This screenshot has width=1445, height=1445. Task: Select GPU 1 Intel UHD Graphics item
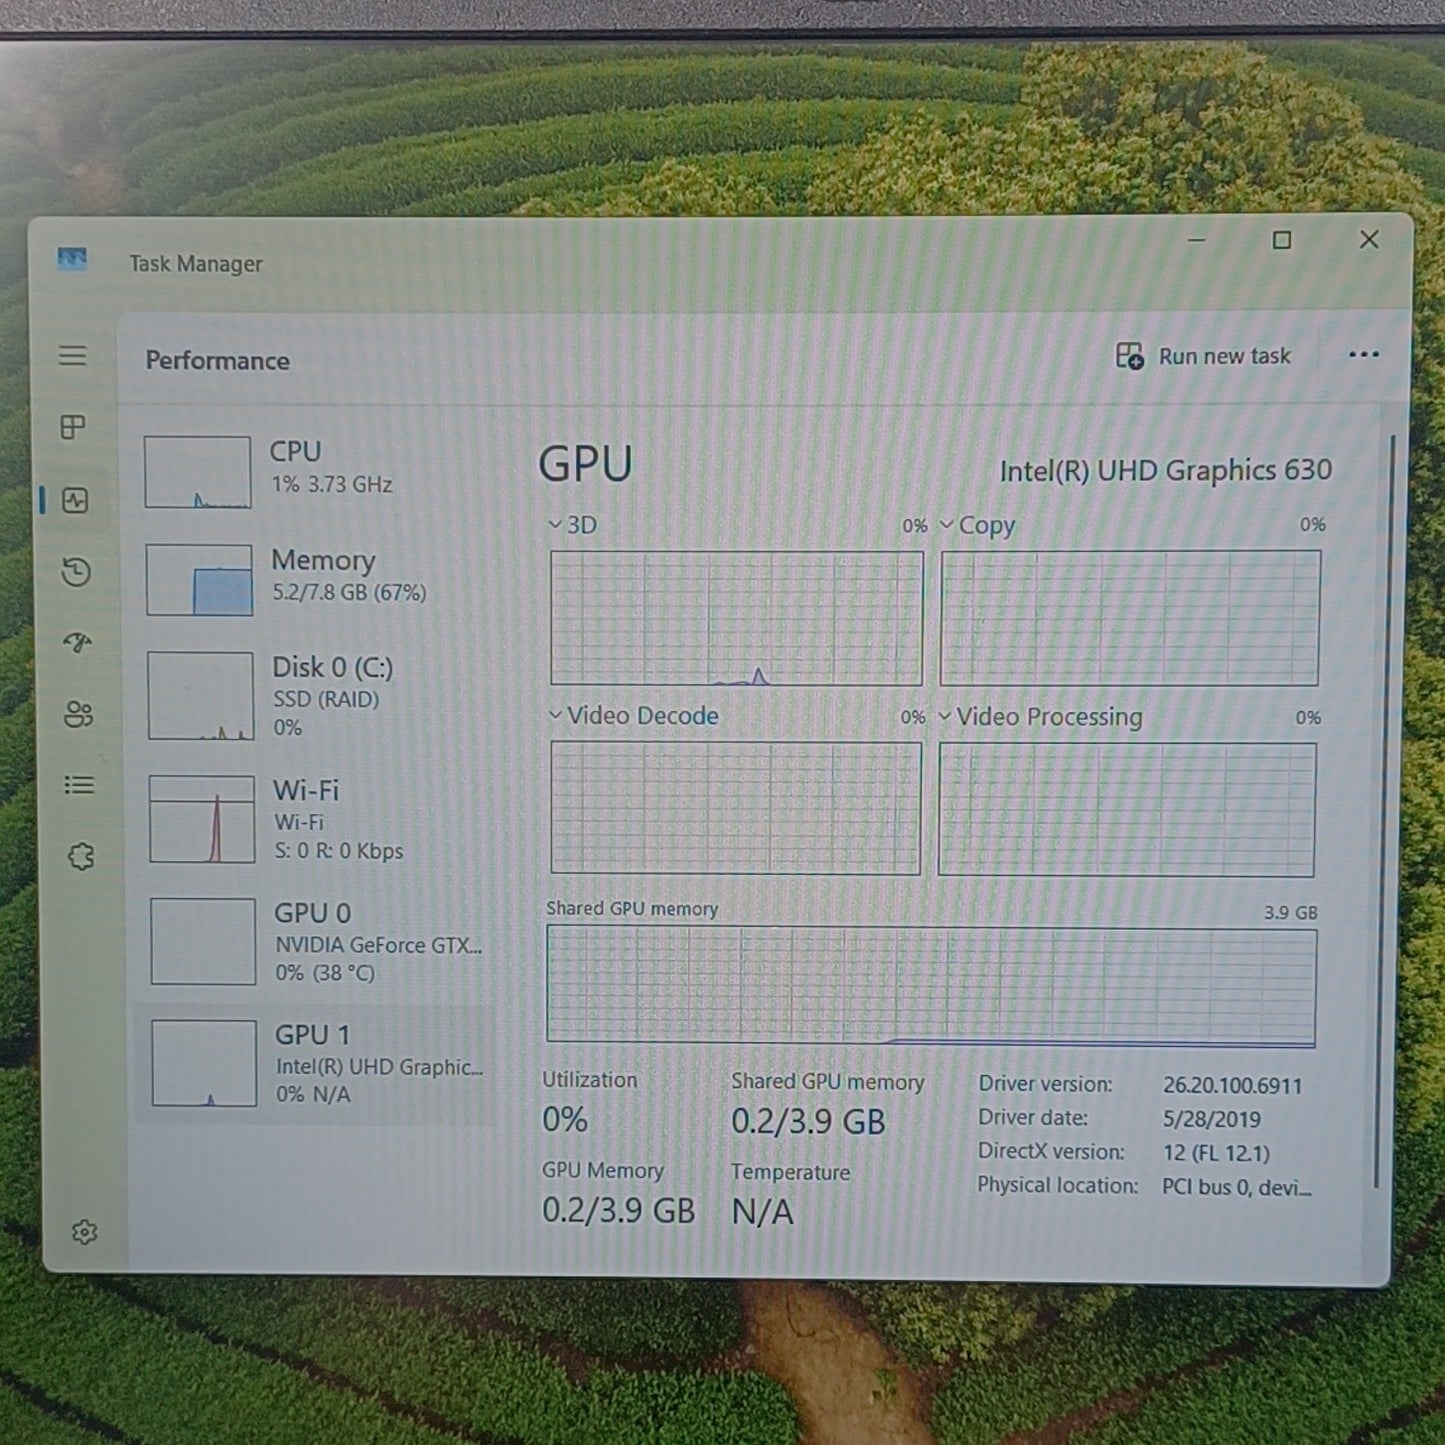(318, 1064)
